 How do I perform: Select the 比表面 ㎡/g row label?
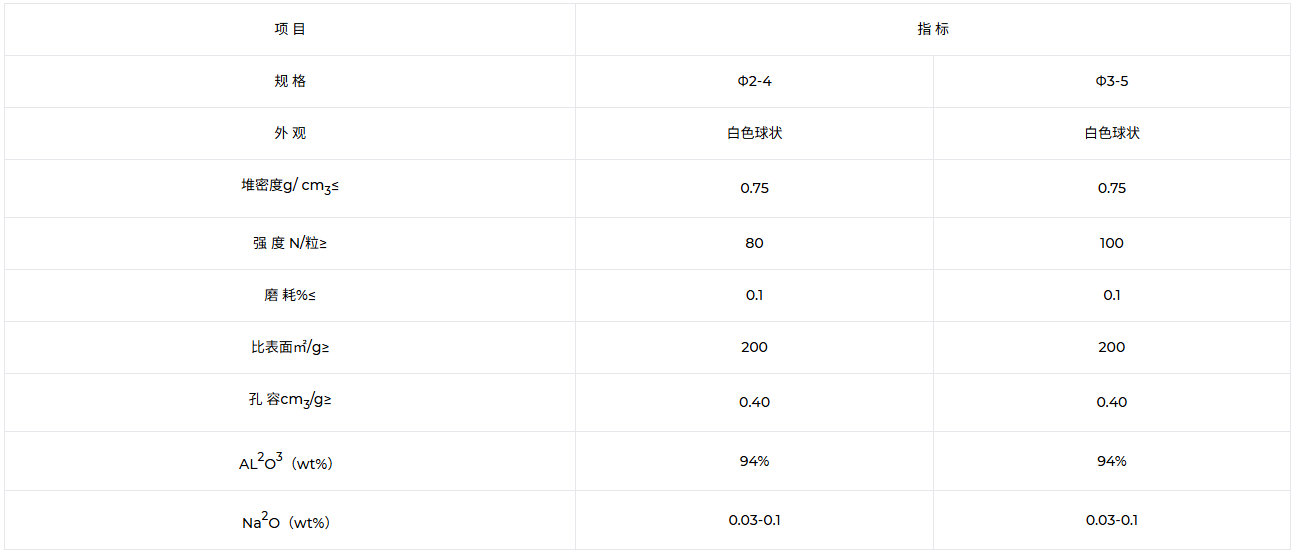pos(290,347)
